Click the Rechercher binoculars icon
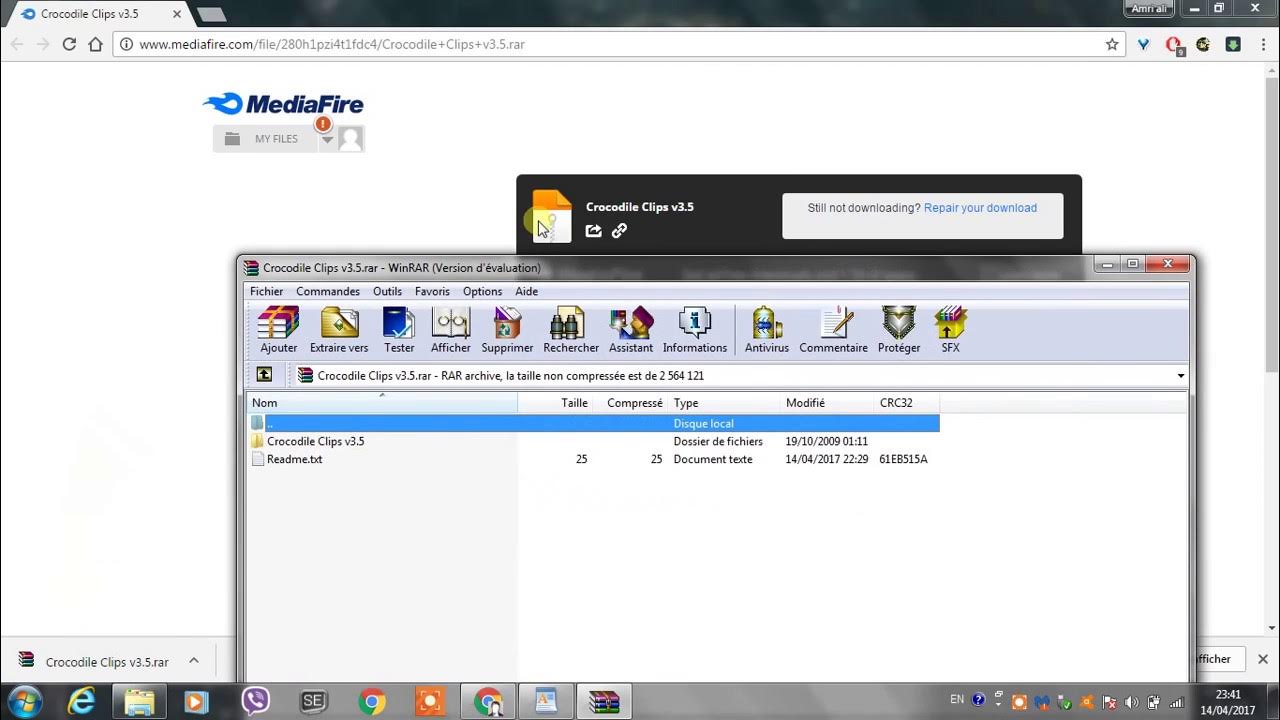The image size is (1280, 720). (x=571, y=330)
